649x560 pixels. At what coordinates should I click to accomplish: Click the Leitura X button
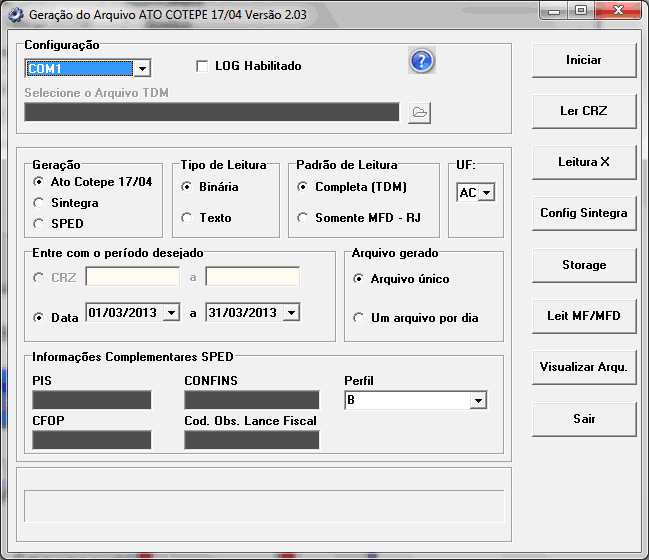[x=583, y=162]
